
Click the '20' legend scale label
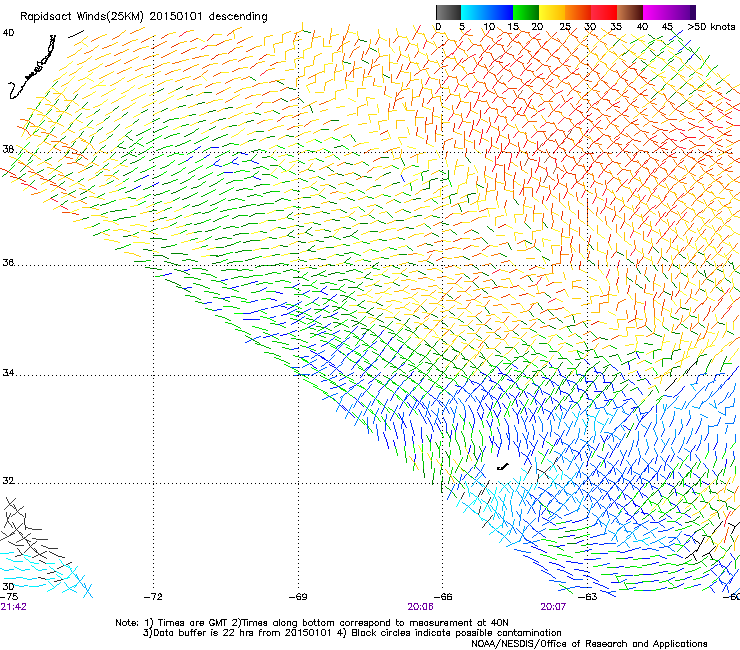[537, 26]
